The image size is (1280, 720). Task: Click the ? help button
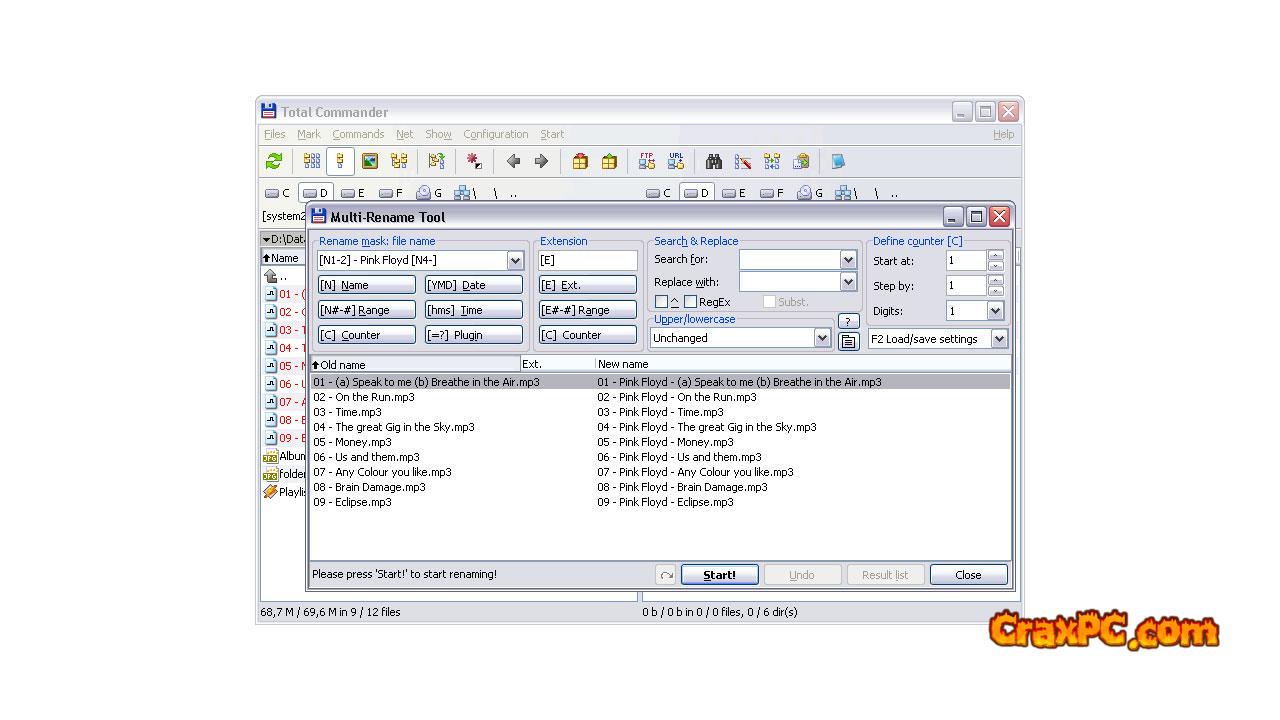pos(848,321)
